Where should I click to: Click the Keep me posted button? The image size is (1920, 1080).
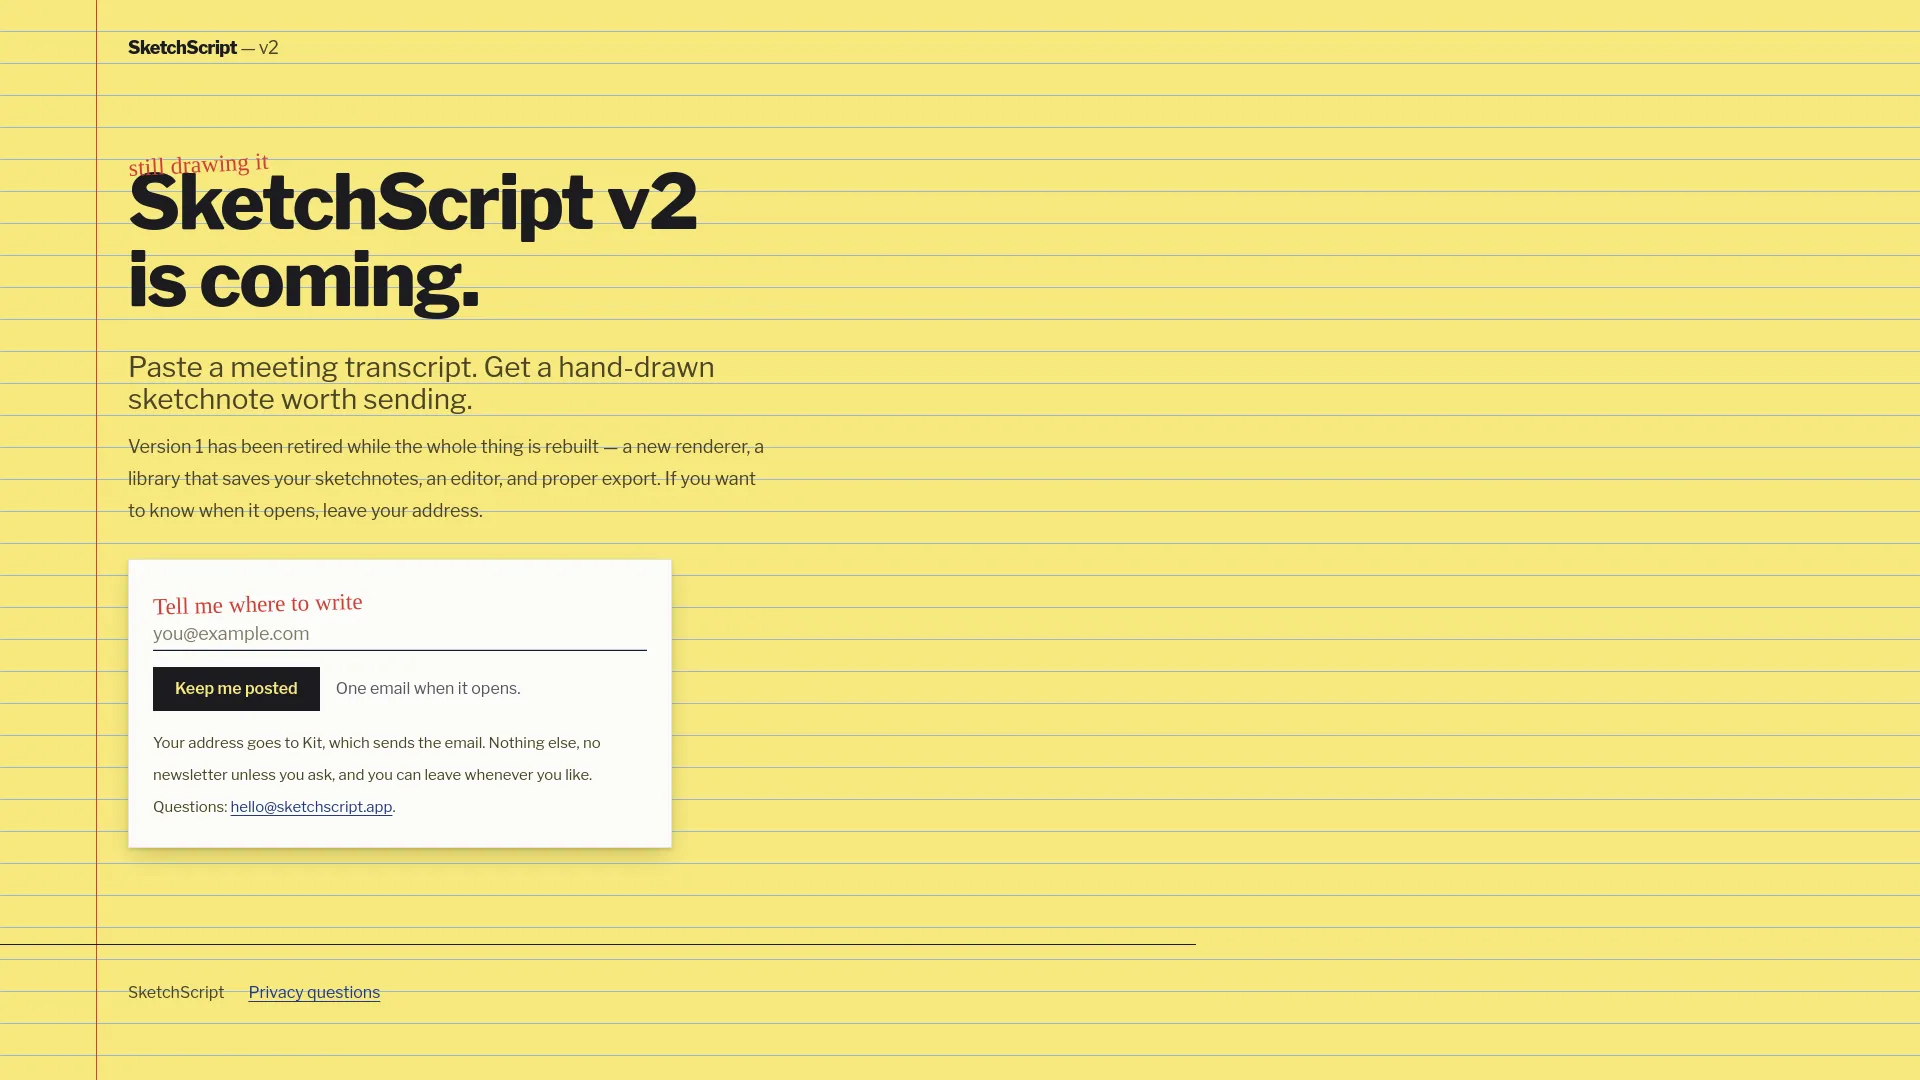pos(236,689)
